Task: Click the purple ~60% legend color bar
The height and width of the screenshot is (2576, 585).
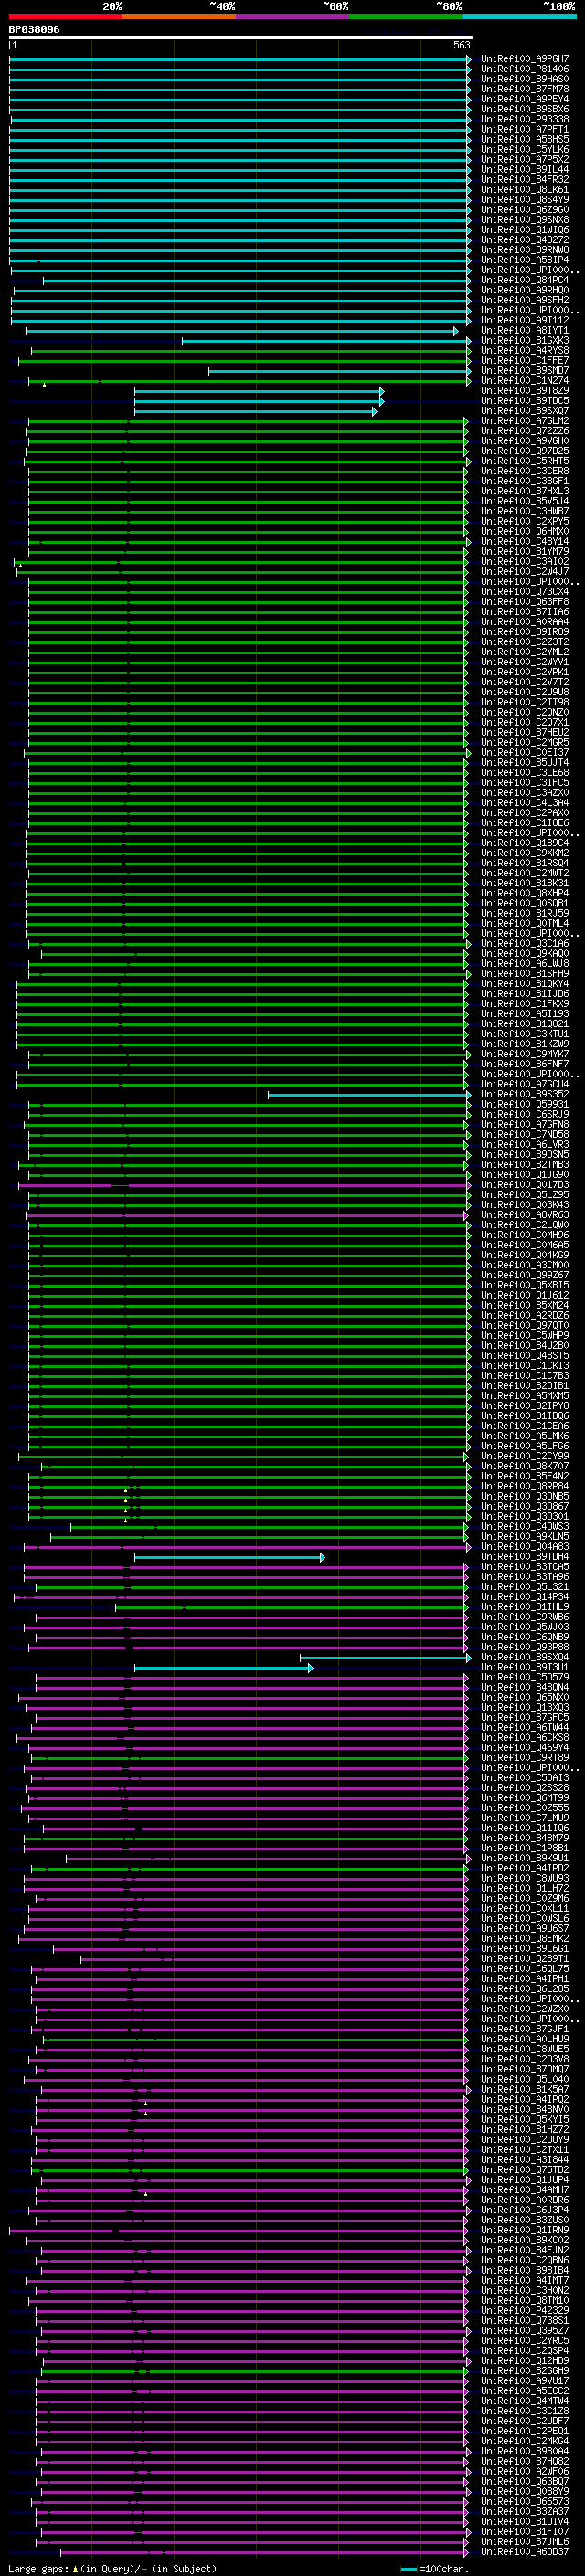Action: [x=293, y=16]
